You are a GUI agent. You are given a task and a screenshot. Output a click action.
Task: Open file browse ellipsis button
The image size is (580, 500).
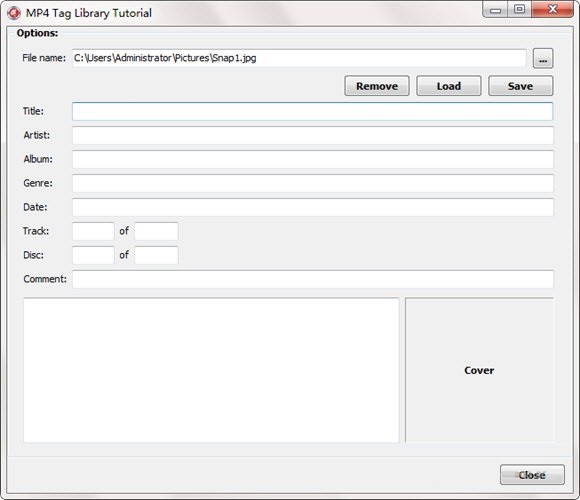(543, 58)
